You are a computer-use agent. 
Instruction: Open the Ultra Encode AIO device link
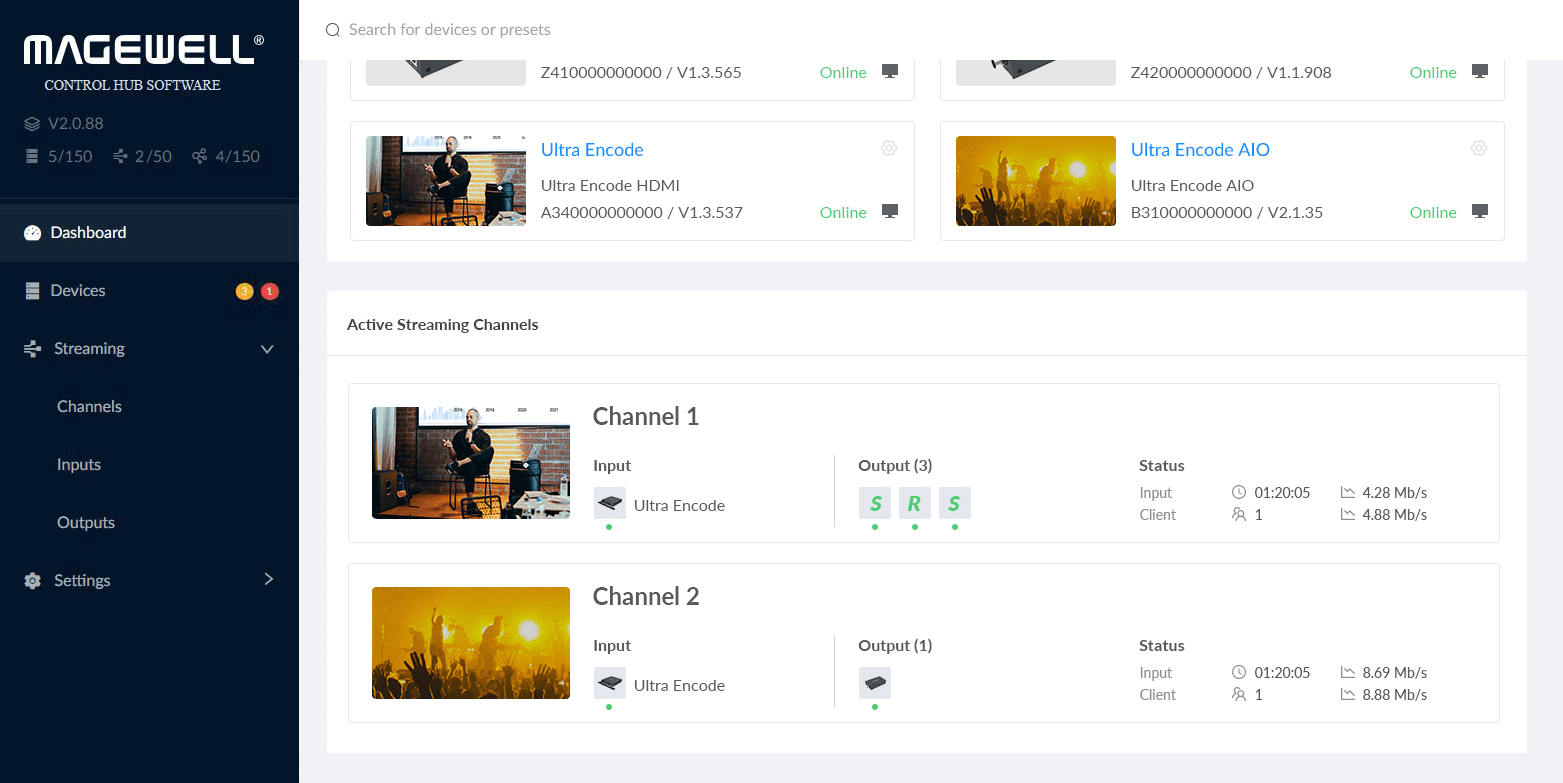[1200, 149]
